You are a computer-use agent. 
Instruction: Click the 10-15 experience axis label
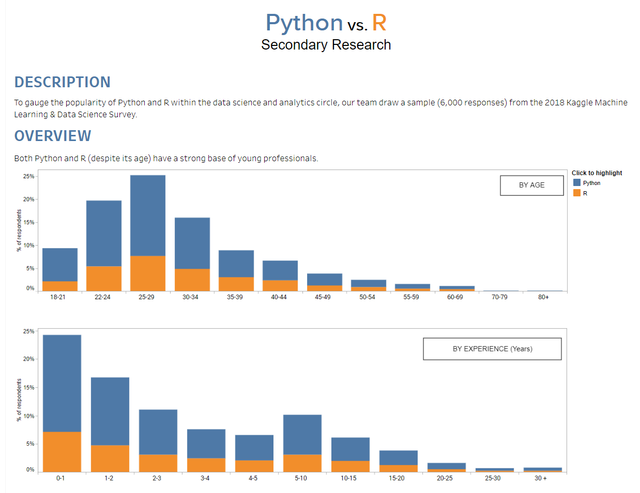pos(350,478)
